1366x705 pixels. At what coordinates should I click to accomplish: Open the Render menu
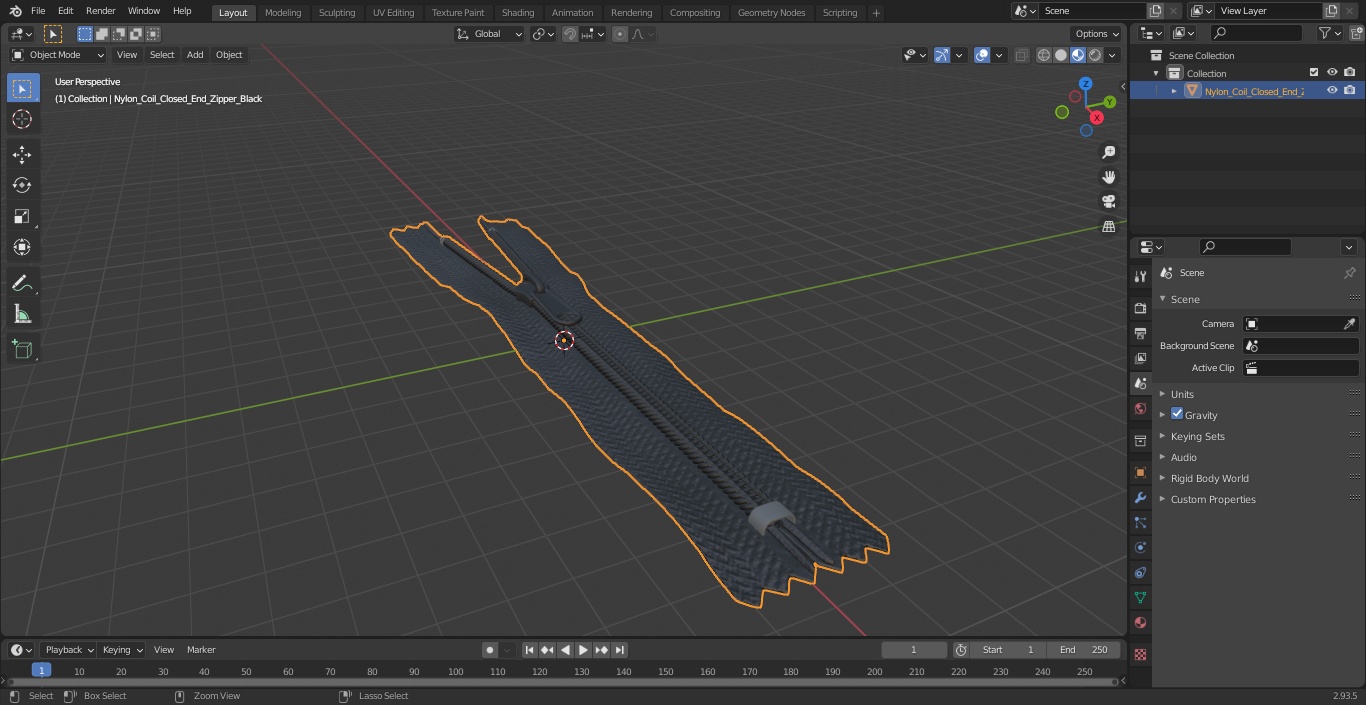pos(100,11)
